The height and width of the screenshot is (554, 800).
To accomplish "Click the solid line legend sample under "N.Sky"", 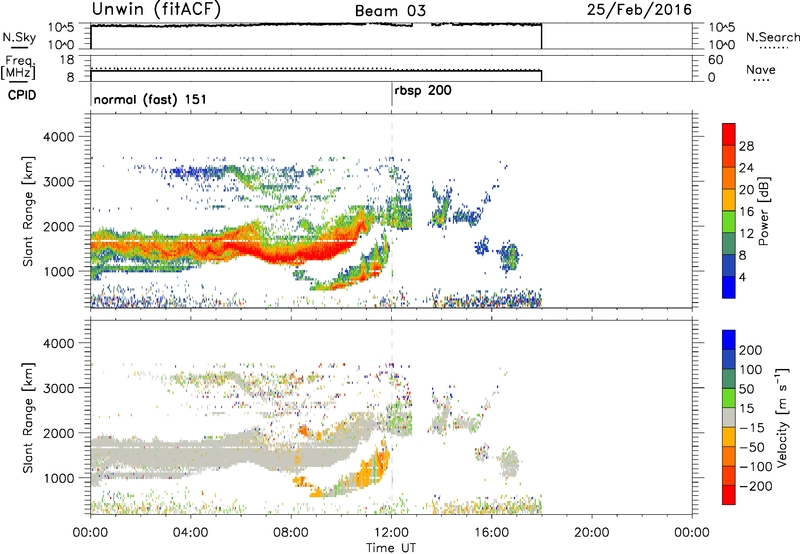I will point(19,48).
